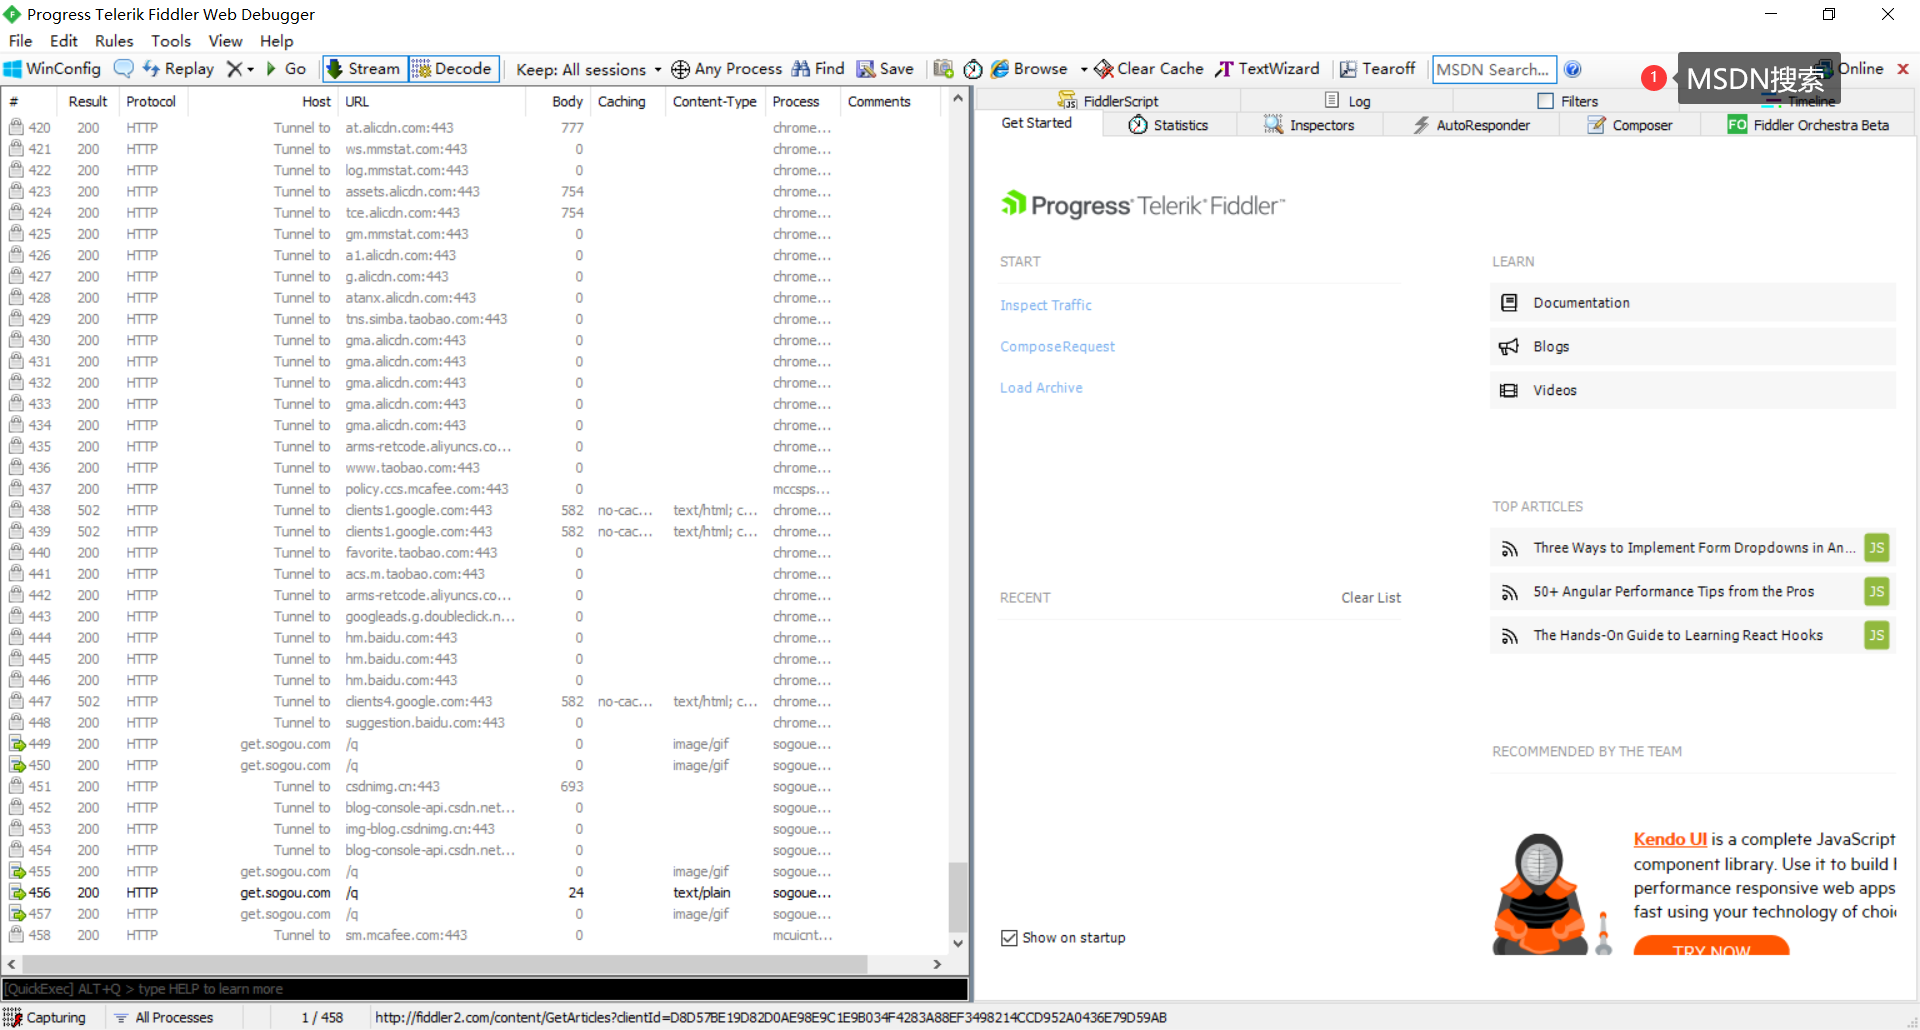
Task: Open the Tools menu
Action: (x=171, y=41)
